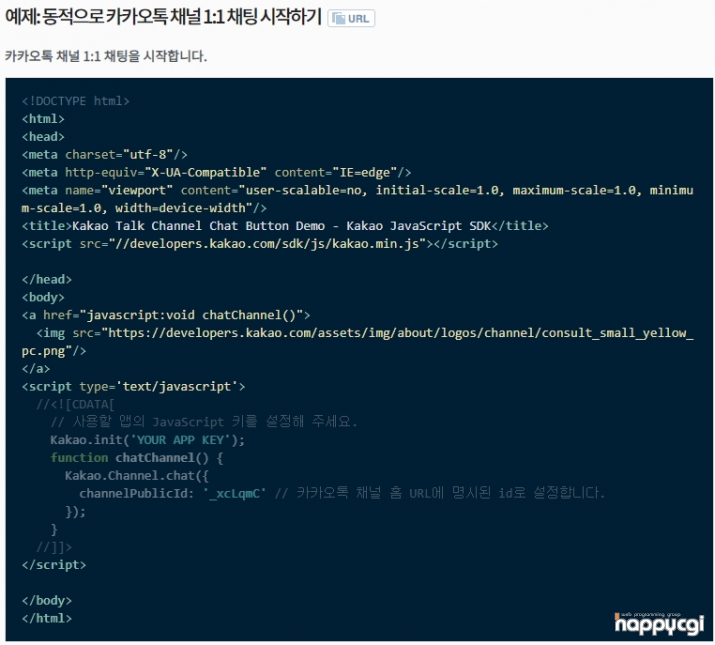Click the '<title>Kakao Talk Channel Chat Button Demo' line
715x645 pixels.
click(285, 225)
